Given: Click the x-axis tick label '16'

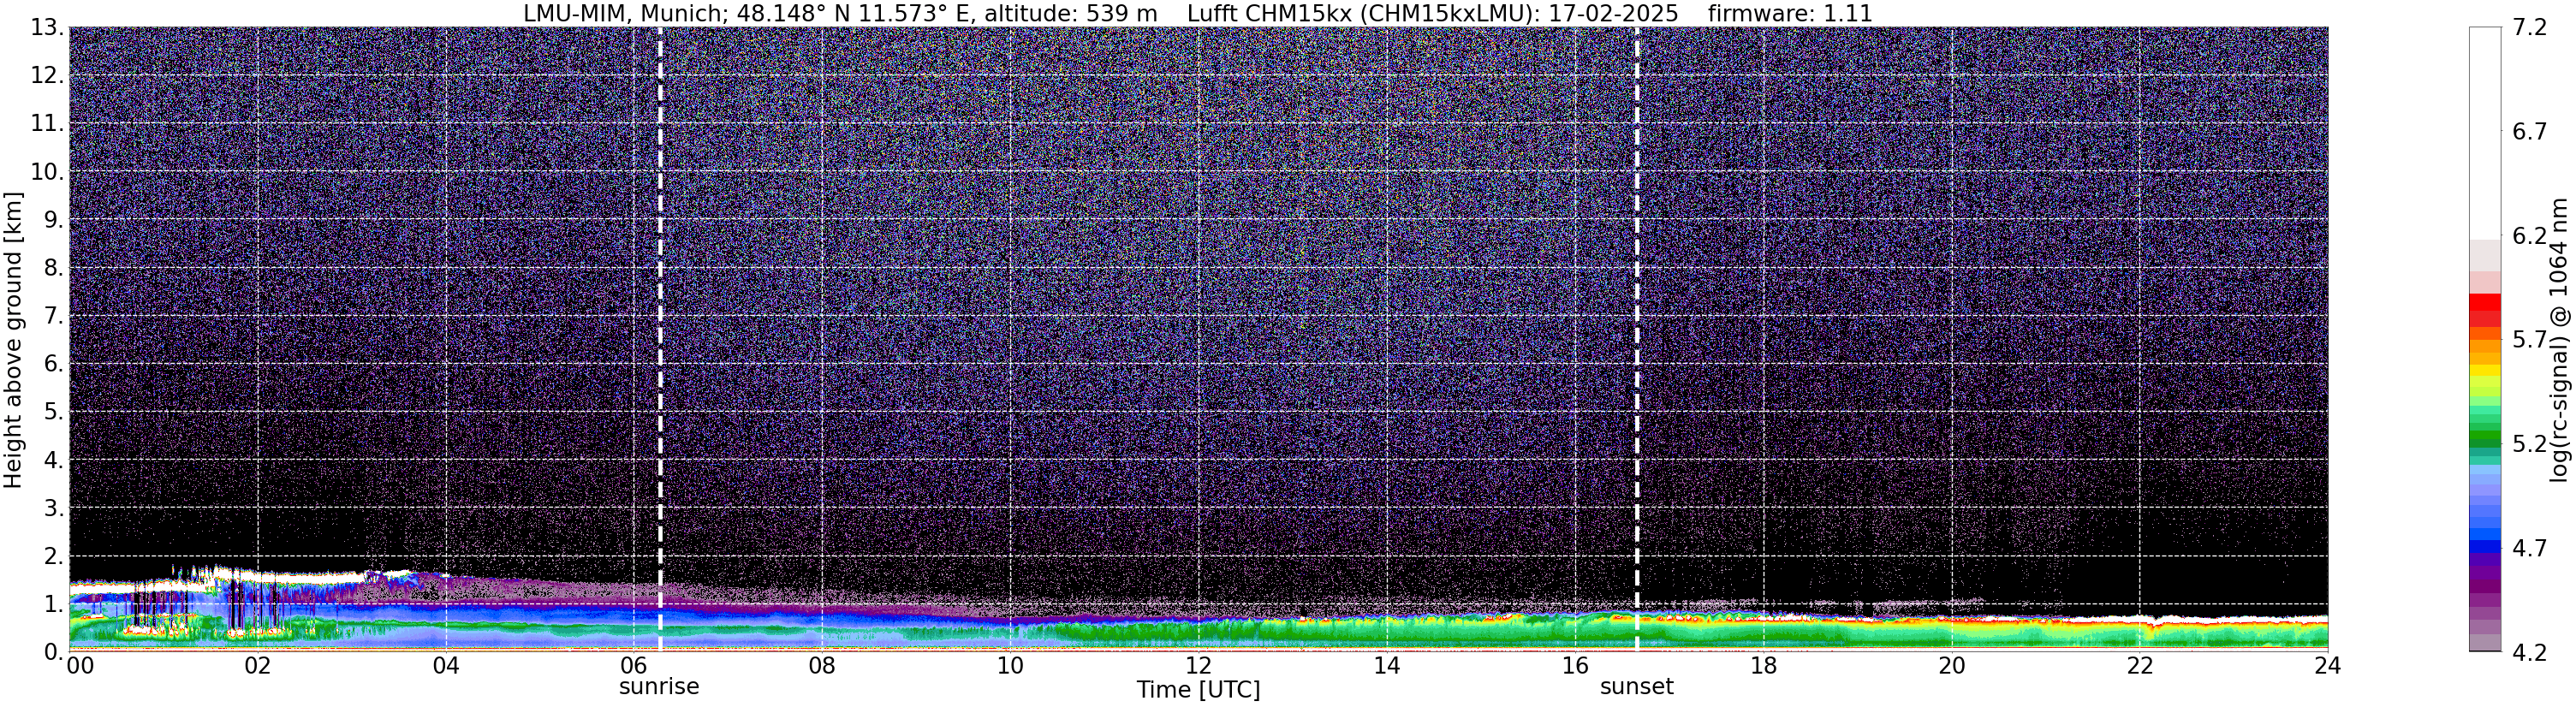Looking at the screenshot, I should [x=1575, y=666].
